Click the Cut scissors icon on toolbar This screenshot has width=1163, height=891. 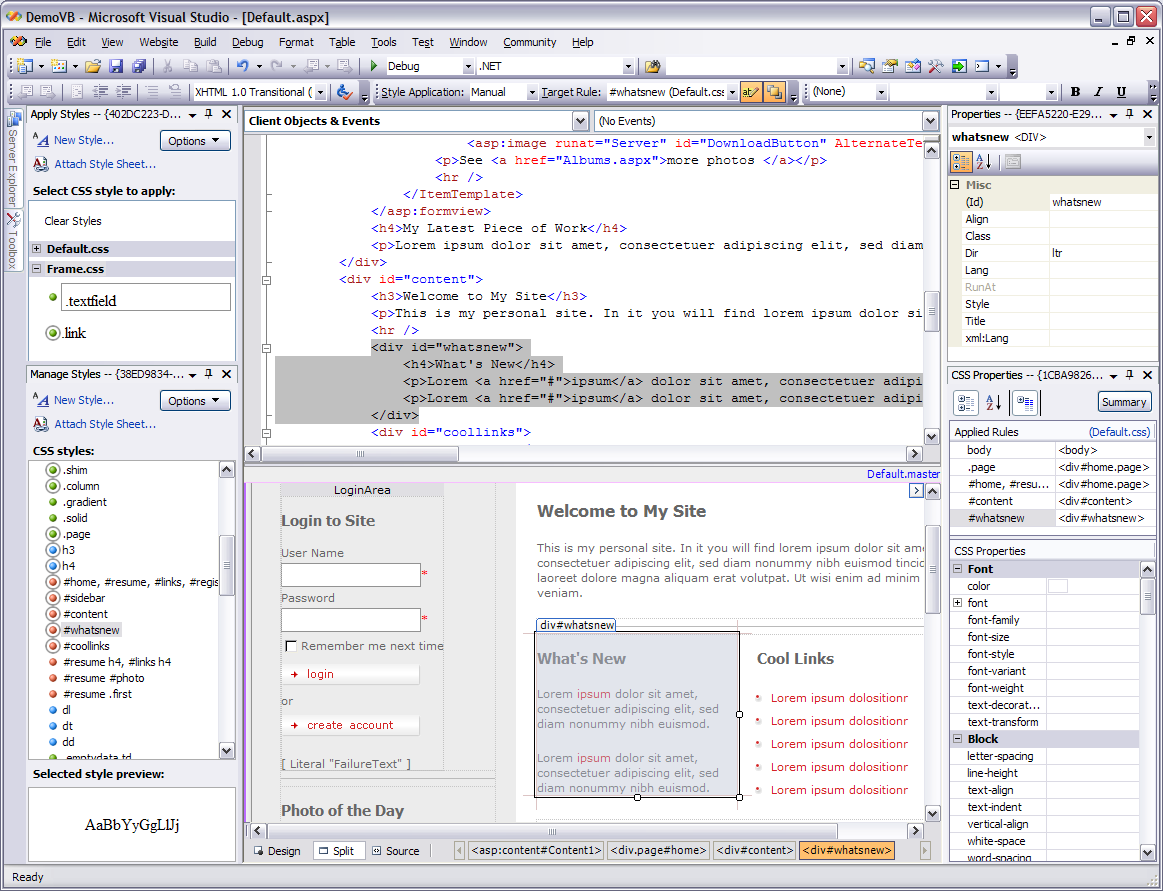click(168, 64)
